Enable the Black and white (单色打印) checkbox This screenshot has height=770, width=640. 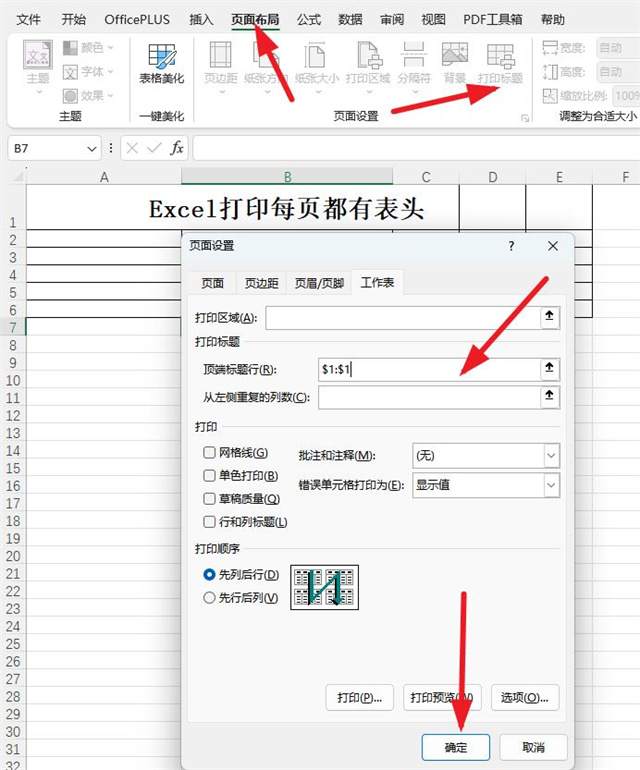[209, 475]
